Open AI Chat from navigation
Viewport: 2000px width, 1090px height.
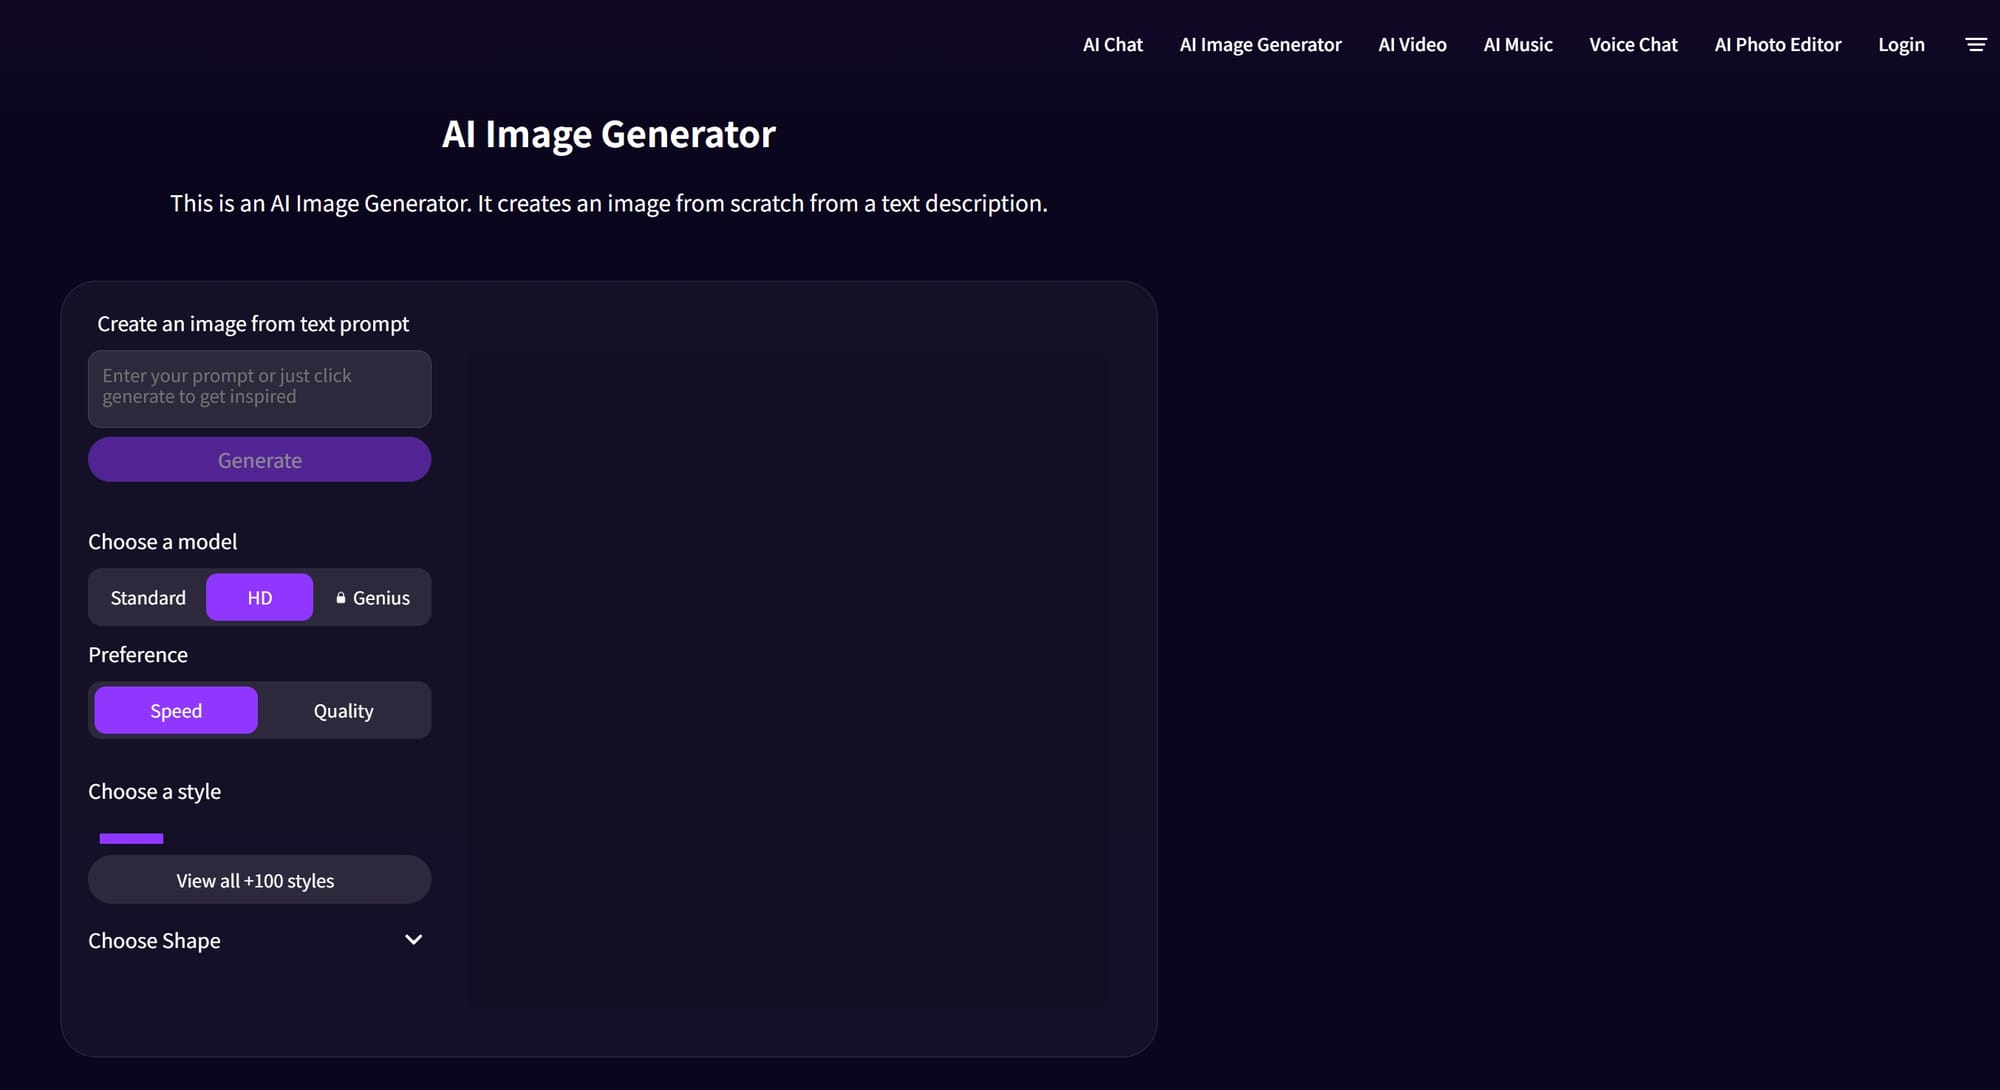tap(1112, 45)
